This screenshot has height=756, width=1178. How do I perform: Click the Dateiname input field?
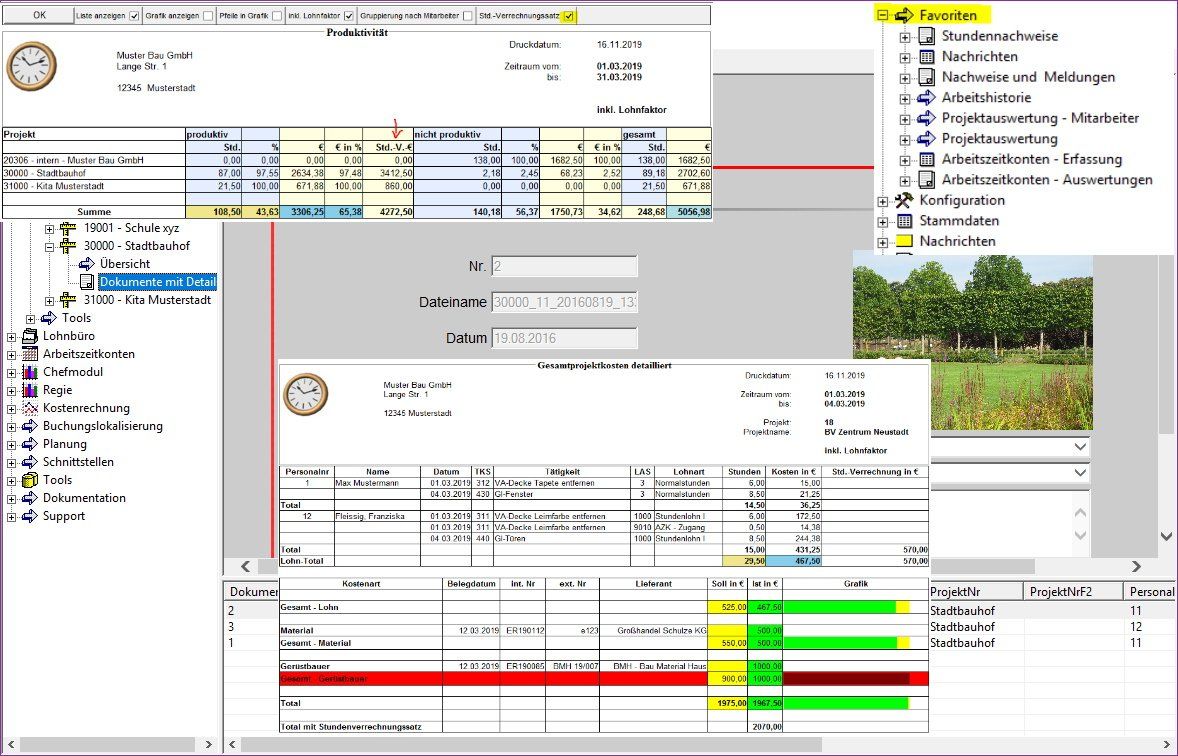coord(564,302)
